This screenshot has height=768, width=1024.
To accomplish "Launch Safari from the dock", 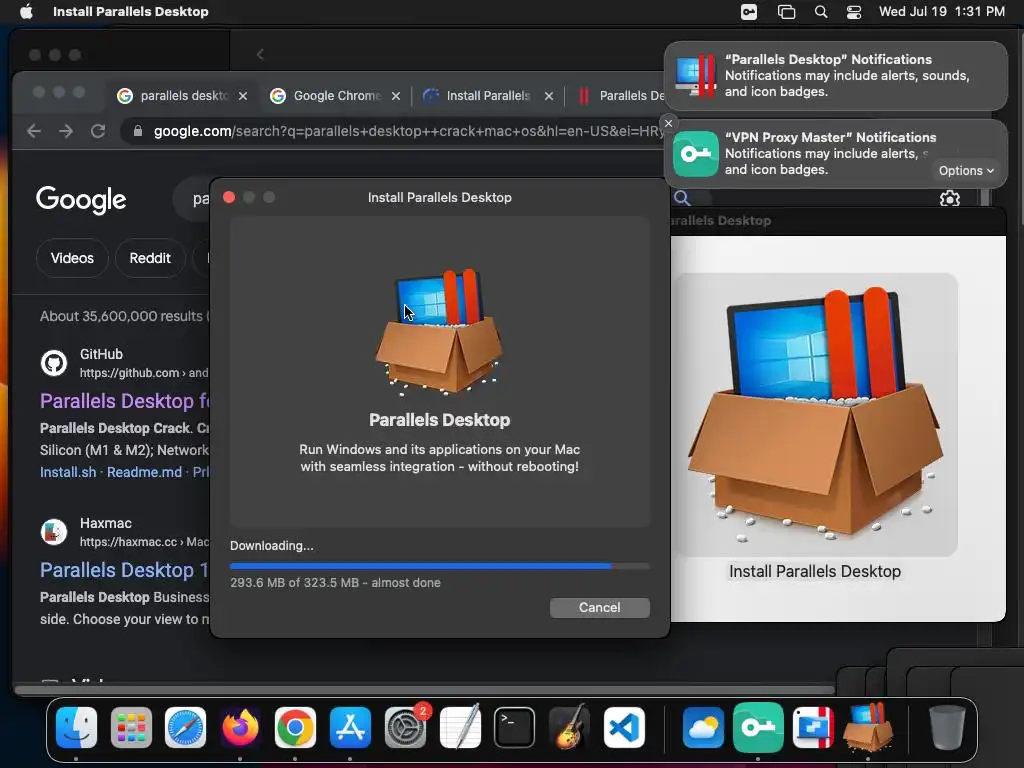I will tap(185, 728).
